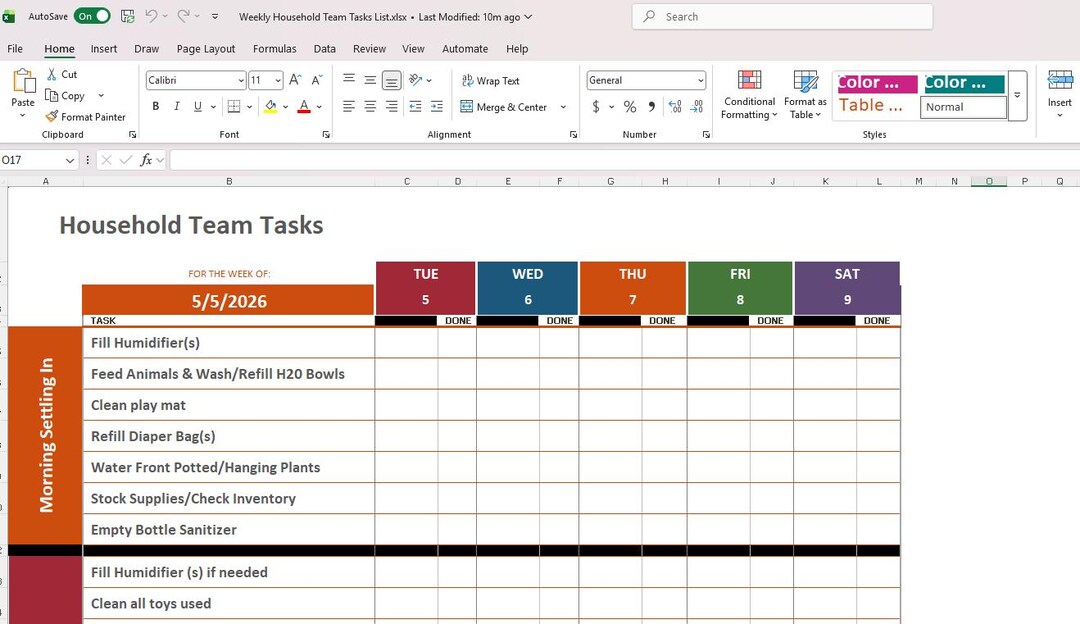Open Font dialog launcher
This screenshot has height=624, width=1080.
coord(326,135)
